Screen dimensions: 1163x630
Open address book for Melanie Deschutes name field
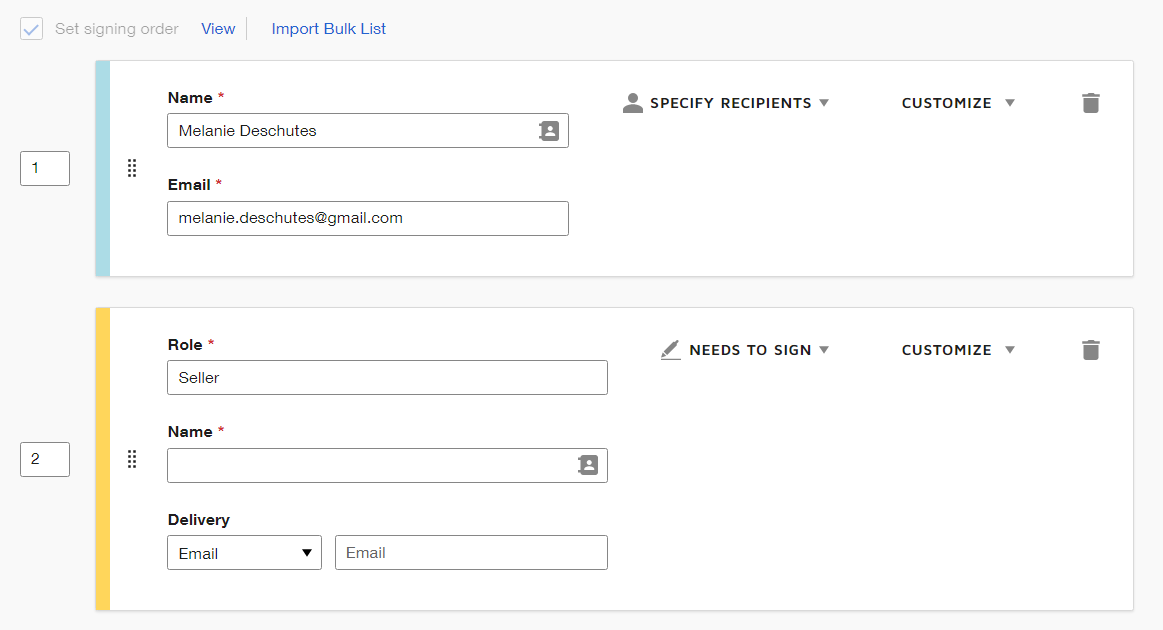pos(549,131)
